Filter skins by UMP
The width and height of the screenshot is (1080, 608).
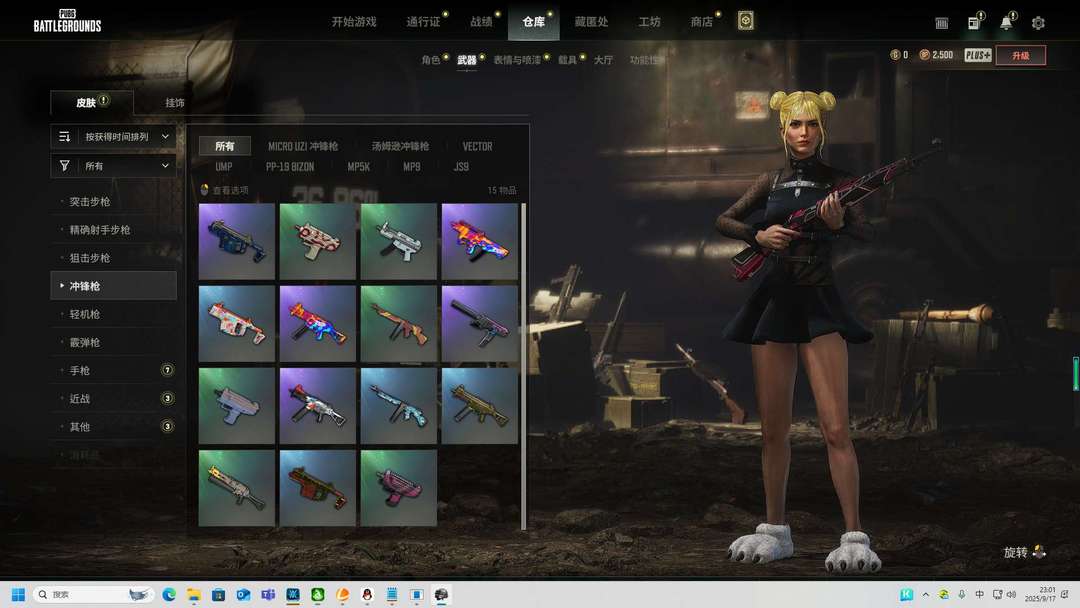(x=224, y=167)
